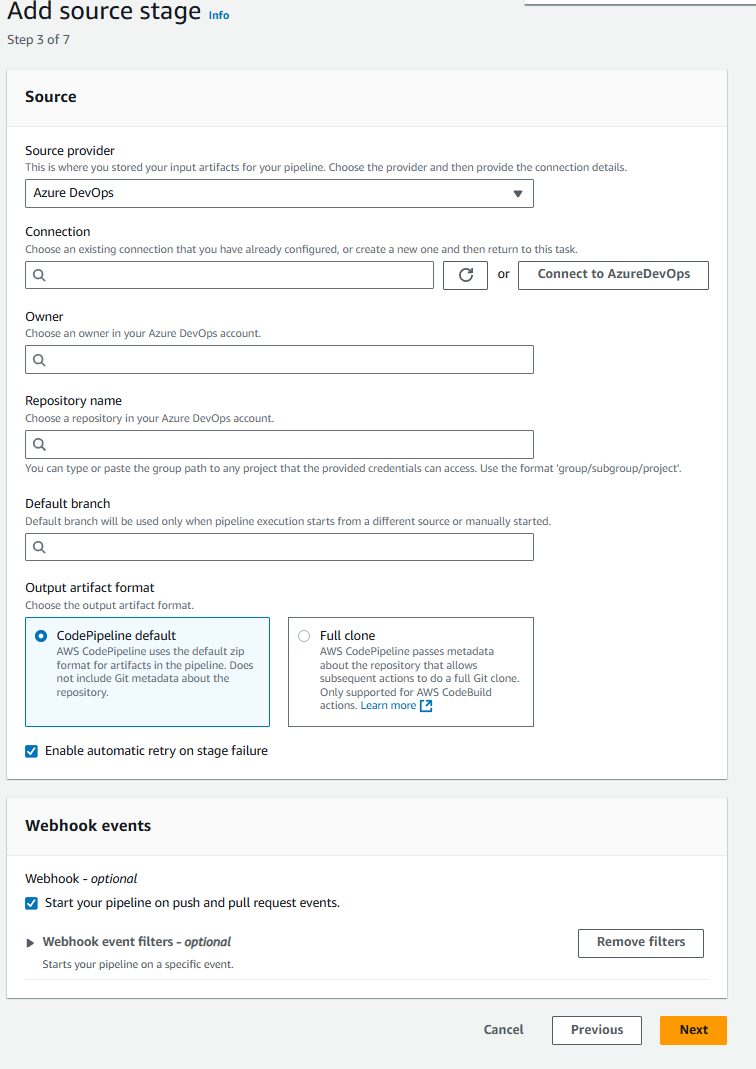
Task: Expand the Webhook event filters section
Action: coord(30,941)
